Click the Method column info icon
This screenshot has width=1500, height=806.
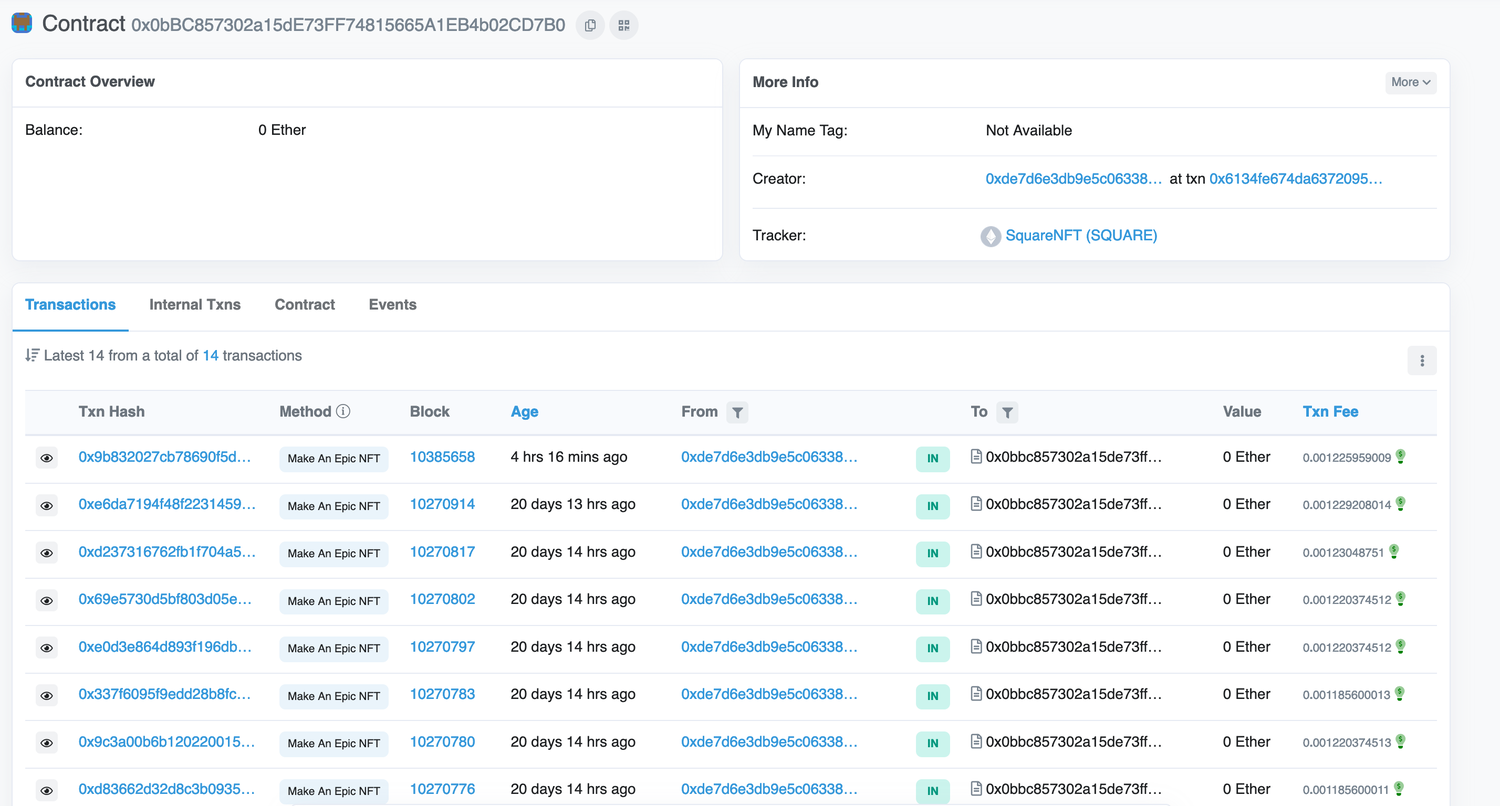[x=343, y=411]
